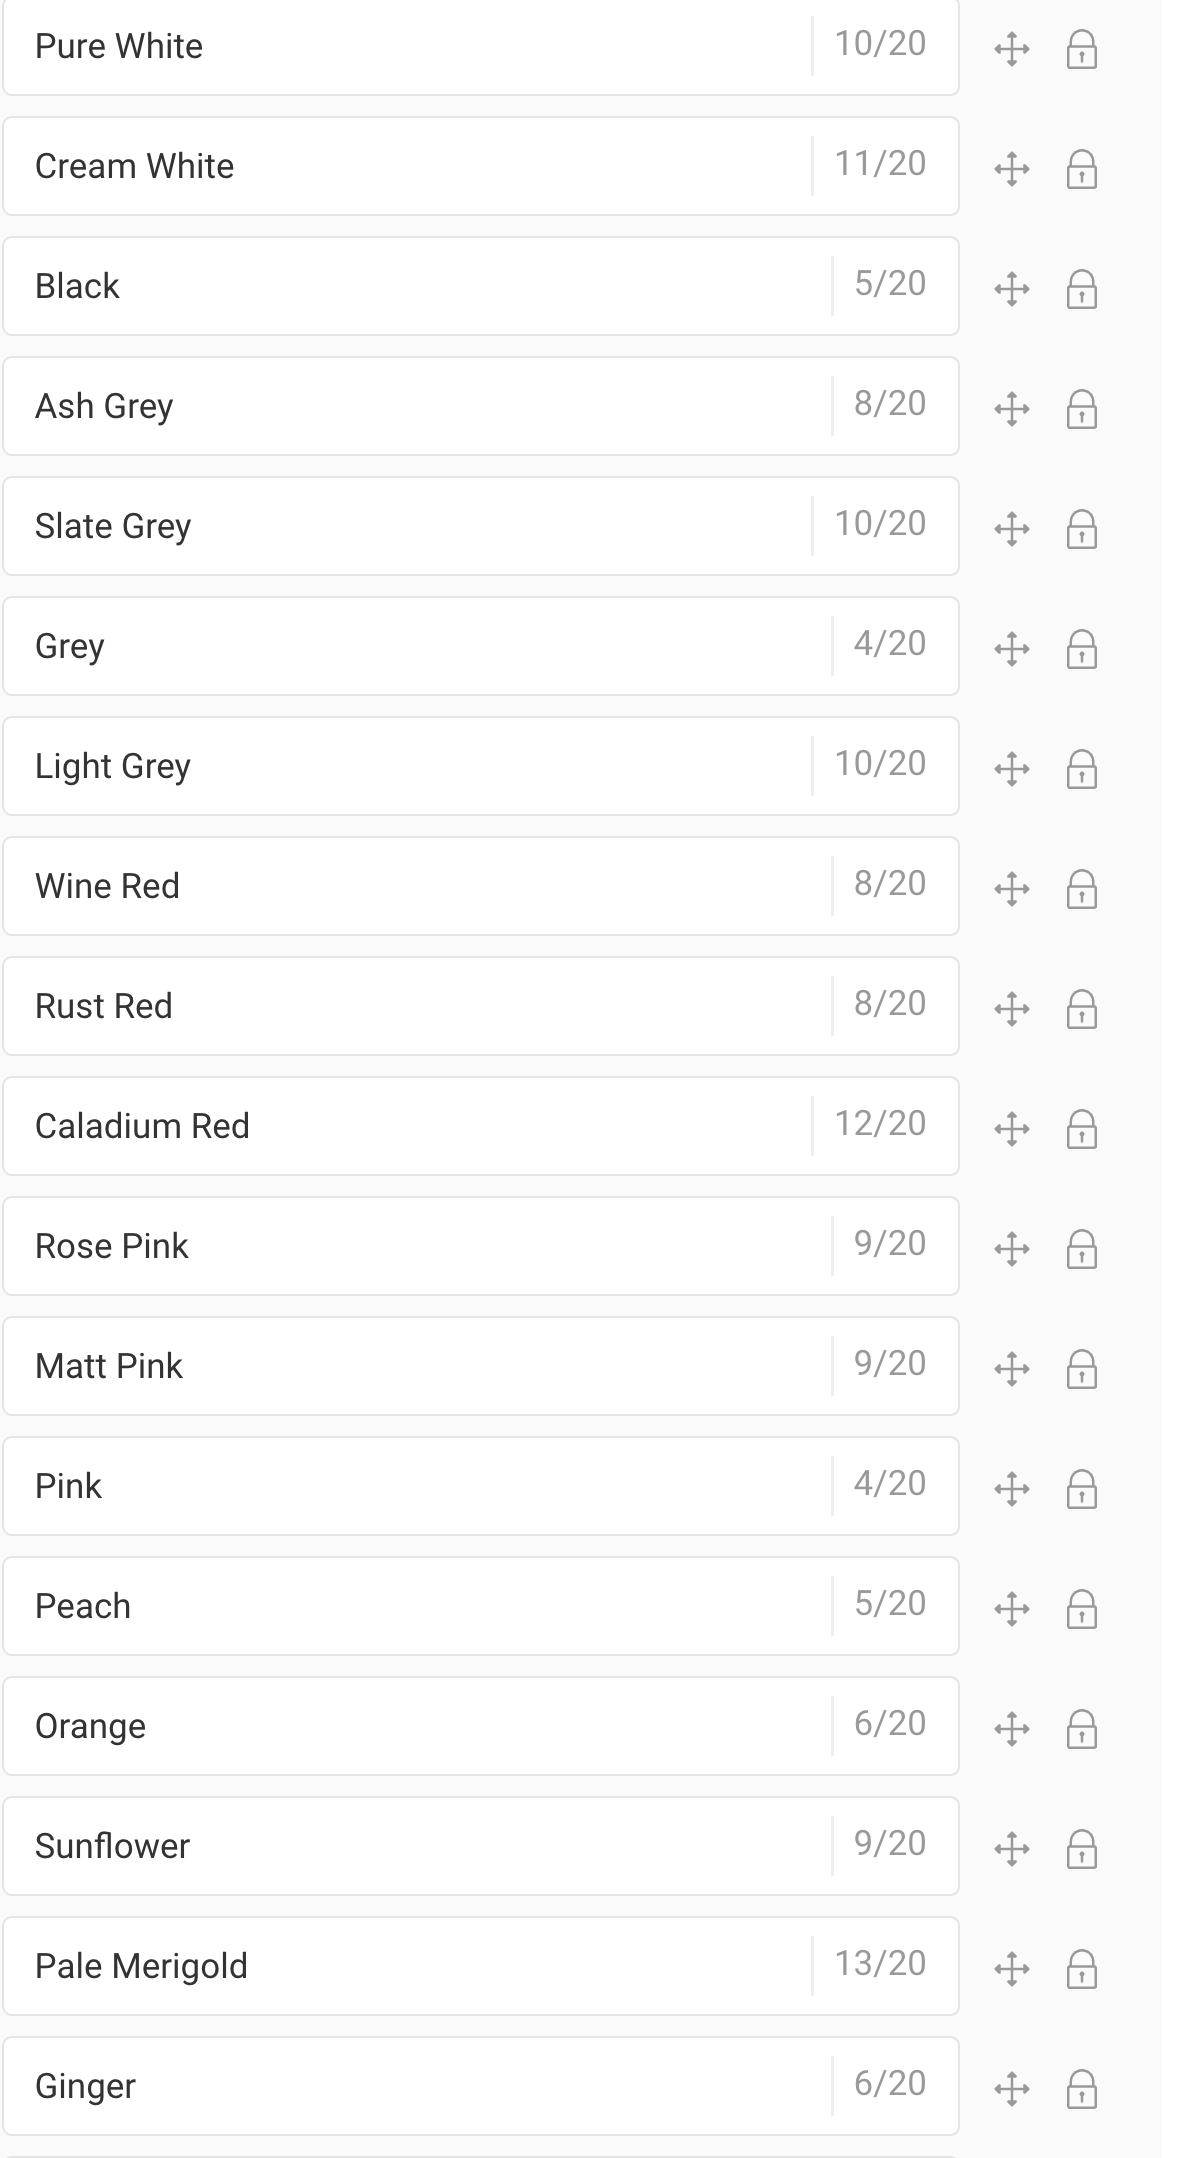Click the move handle for Pure White
The height and width of the screenshot is (2158, 1192).
click(x=1012, y=49)
